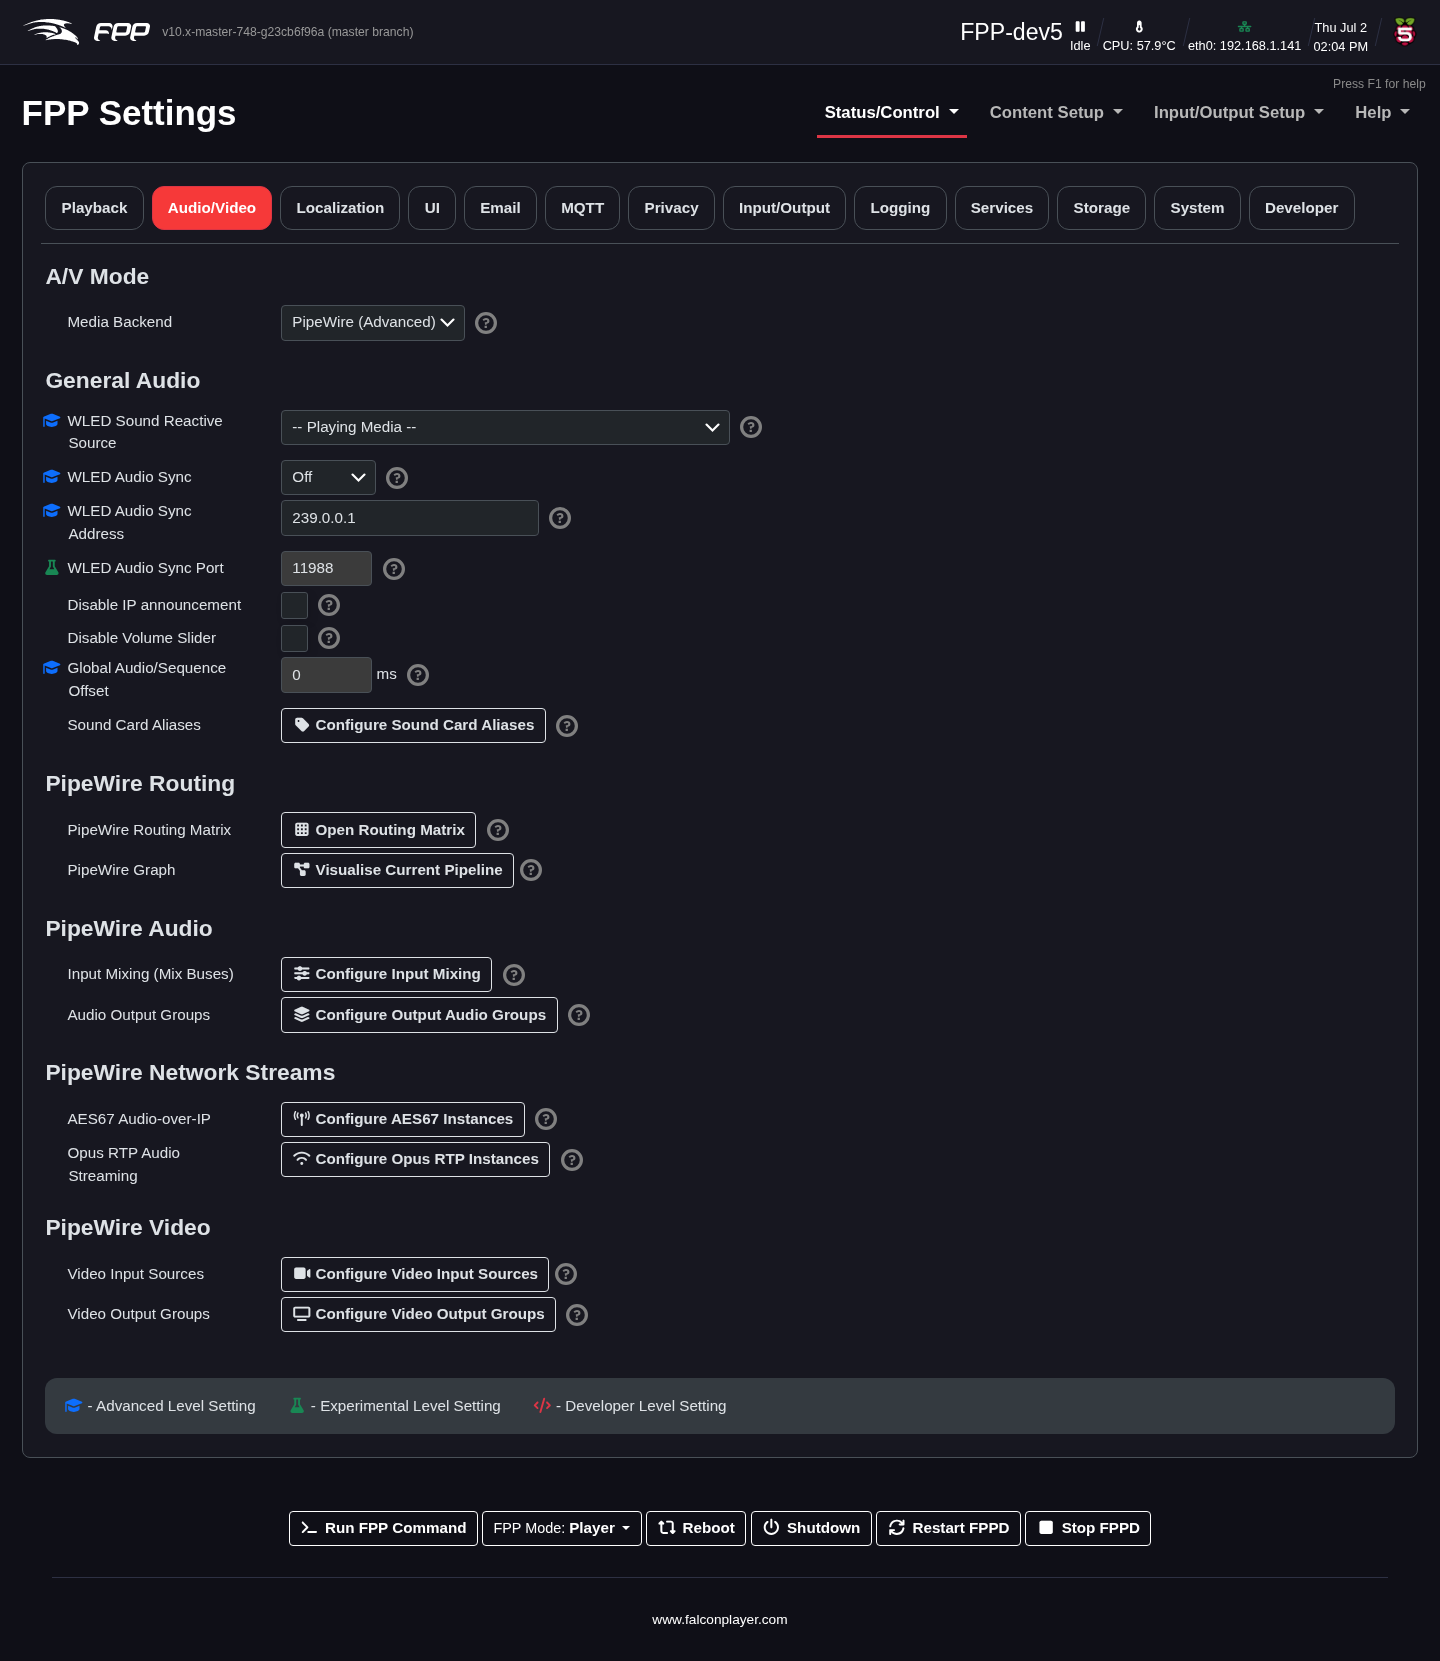Screen dimensions: 1440x1661
Task: Select the Localization tab
Action: (340, 208)
